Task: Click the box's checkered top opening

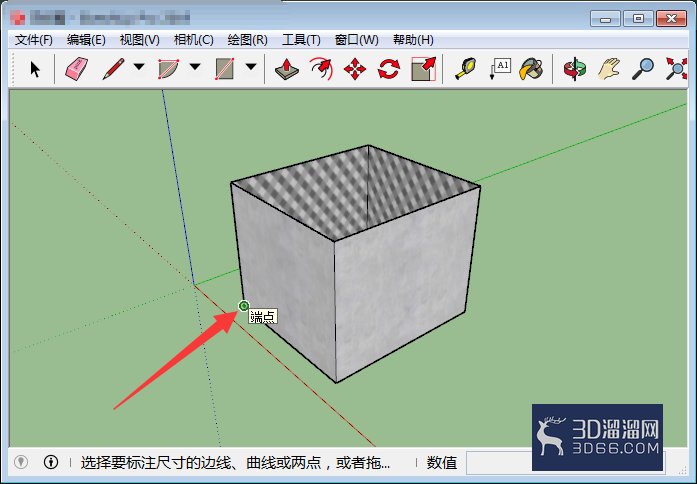Action: point(356,191)
